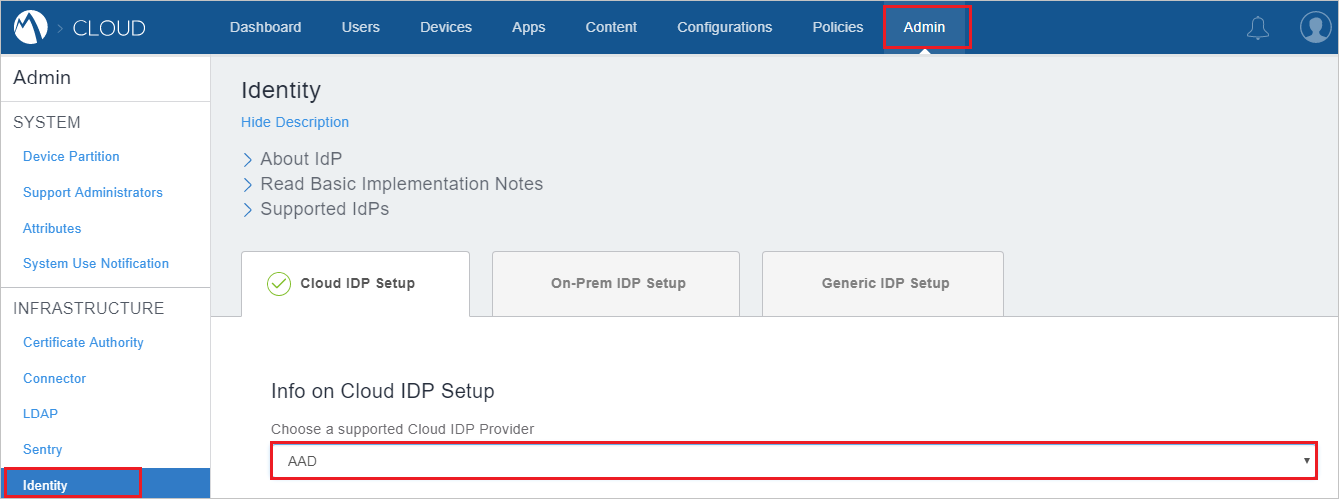The width and height of the screenshot is (1339, 499).
Task: Open System Use Notification
Action: 96,263
